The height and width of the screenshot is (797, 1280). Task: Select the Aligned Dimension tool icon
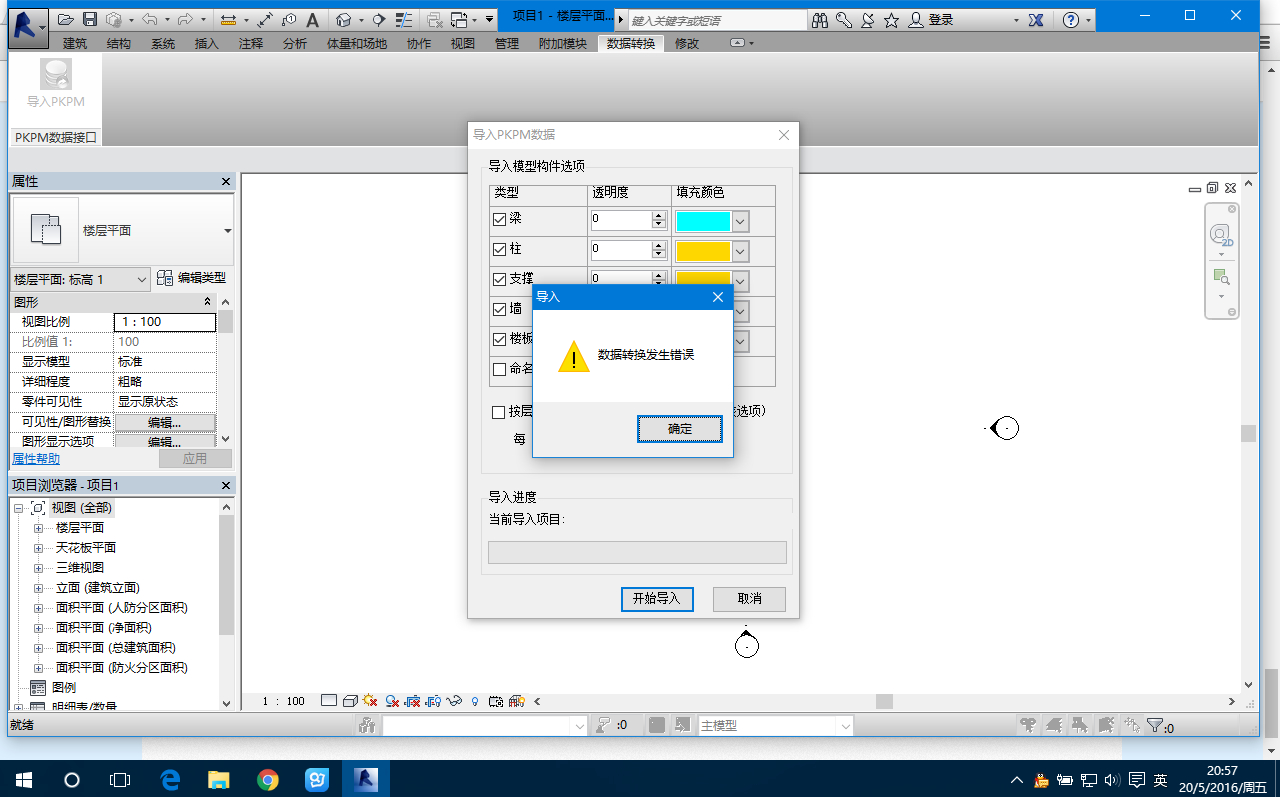pyautogui.click(x=265, y=19)
